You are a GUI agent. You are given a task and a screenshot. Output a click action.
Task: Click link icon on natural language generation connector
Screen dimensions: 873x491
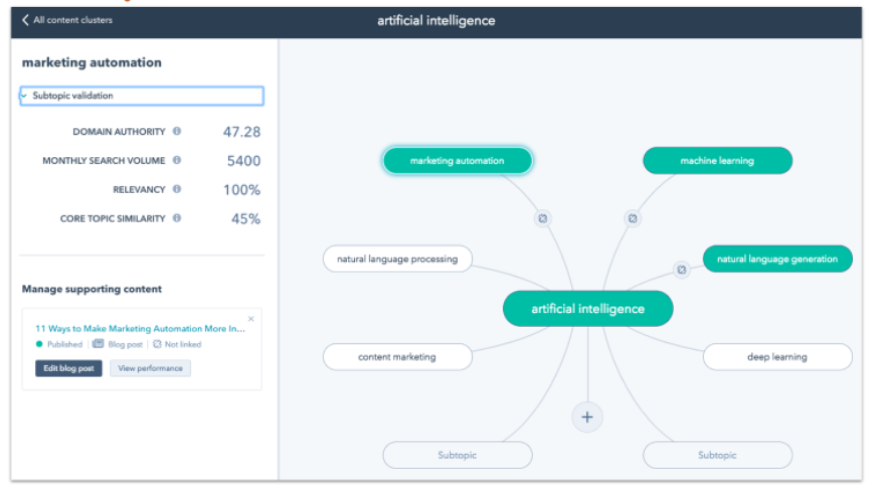tap(681, 270)
